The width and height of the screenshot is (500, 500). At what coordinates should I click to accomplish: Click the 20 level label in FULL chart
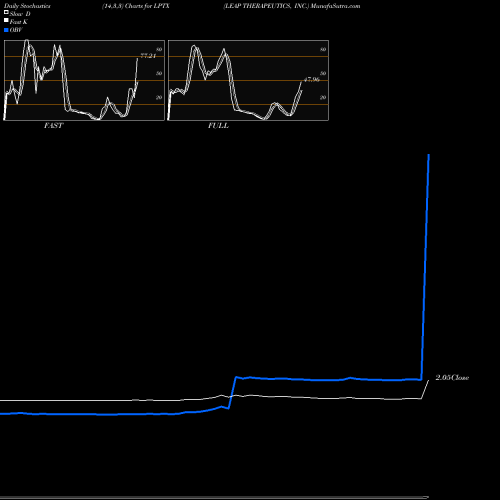point(323,98)
